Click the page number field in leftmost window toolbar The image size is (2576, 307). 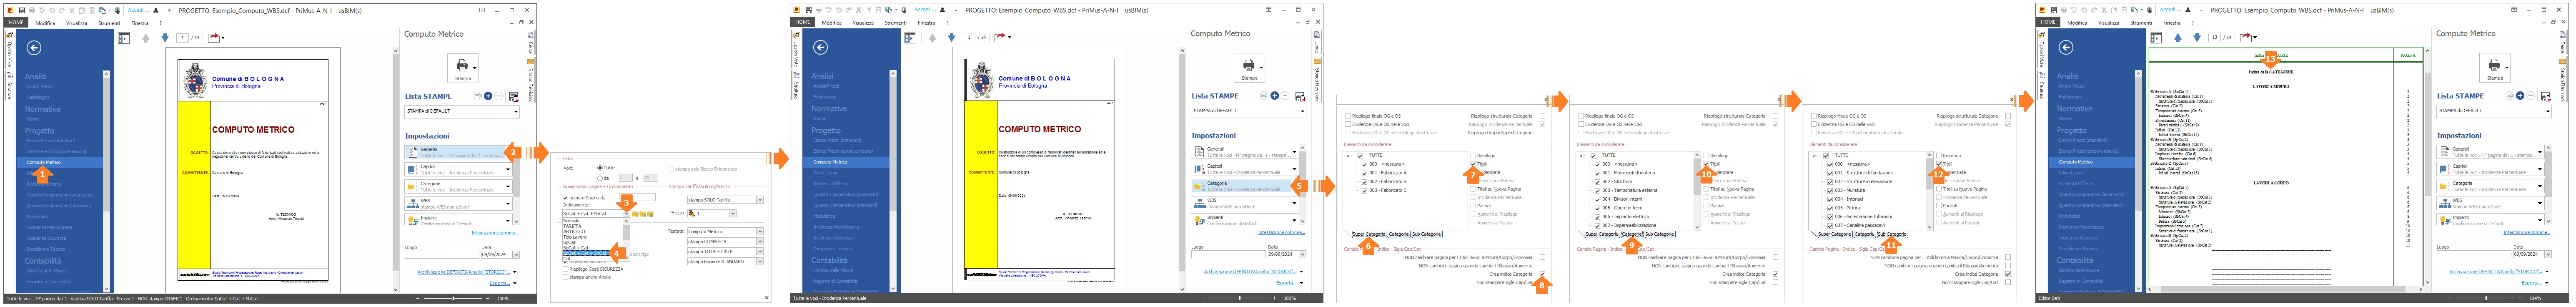[x=183, y=38]
